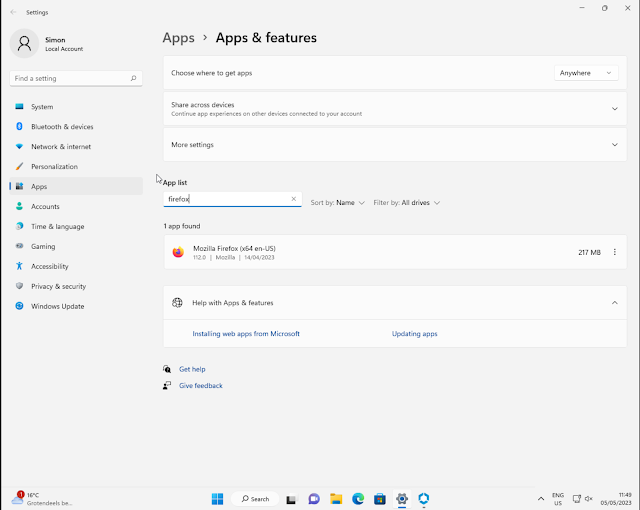Click the Accounts person icon
Viewport: 640px width, 510px height.
coord(19,206)
